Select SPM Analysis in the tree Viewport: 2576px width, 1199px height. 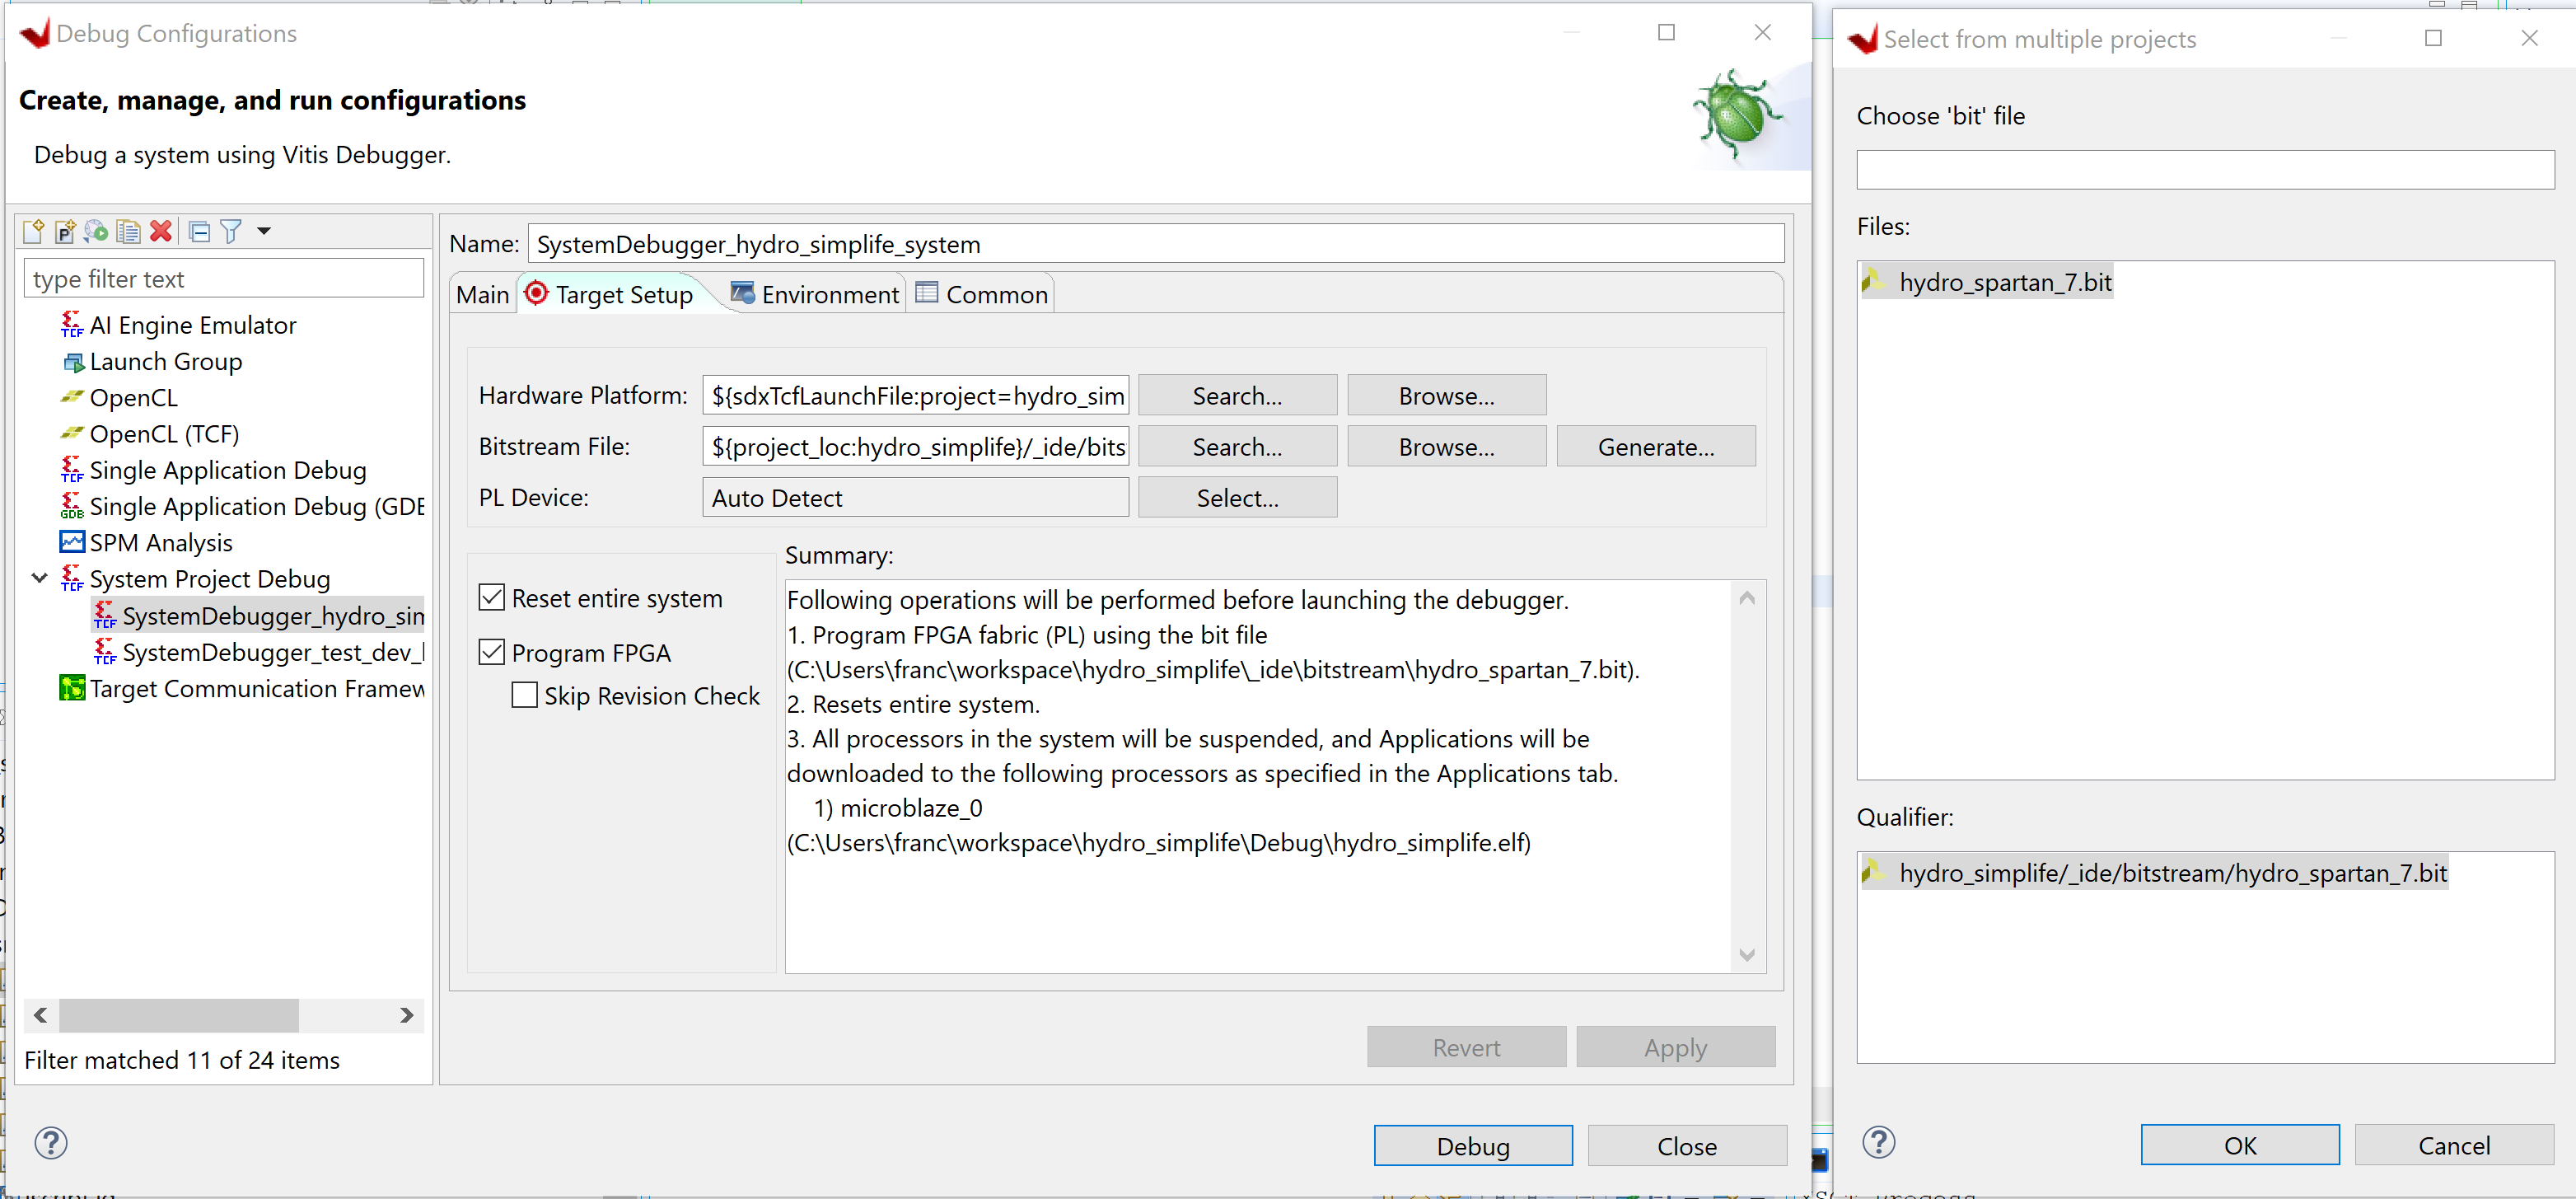161,542
